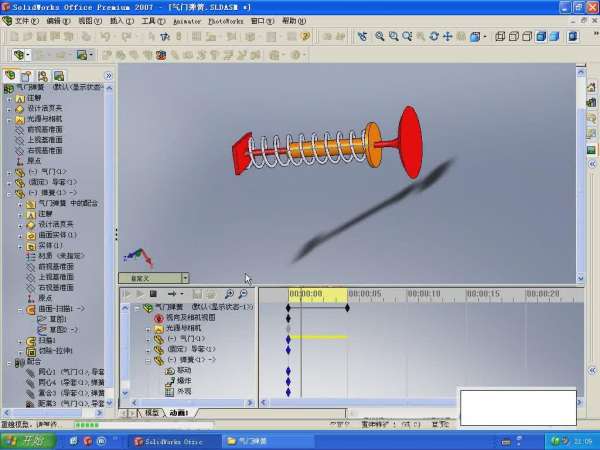Open the PhotoWorks menu
600x450 pixels.
click(x=225, y=20)
